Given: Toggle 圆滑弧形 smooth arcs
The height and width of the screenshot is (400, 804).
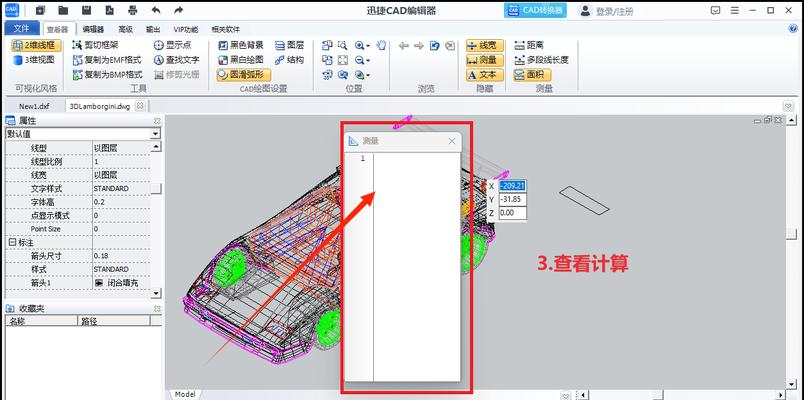Looking at the screenshot, I should (x=244, y=75).
